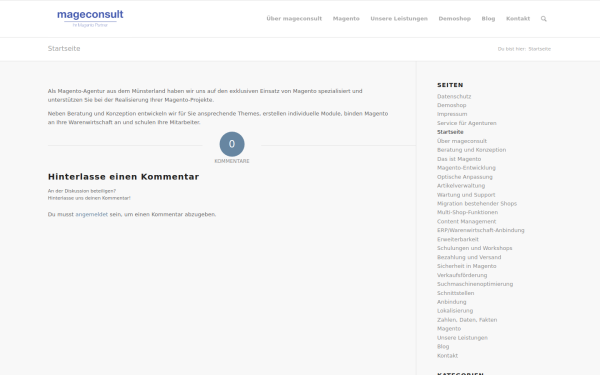Open Zahlen, Daten, Fakten link
This screenshot has width=600, height=375.
point(467,320)
